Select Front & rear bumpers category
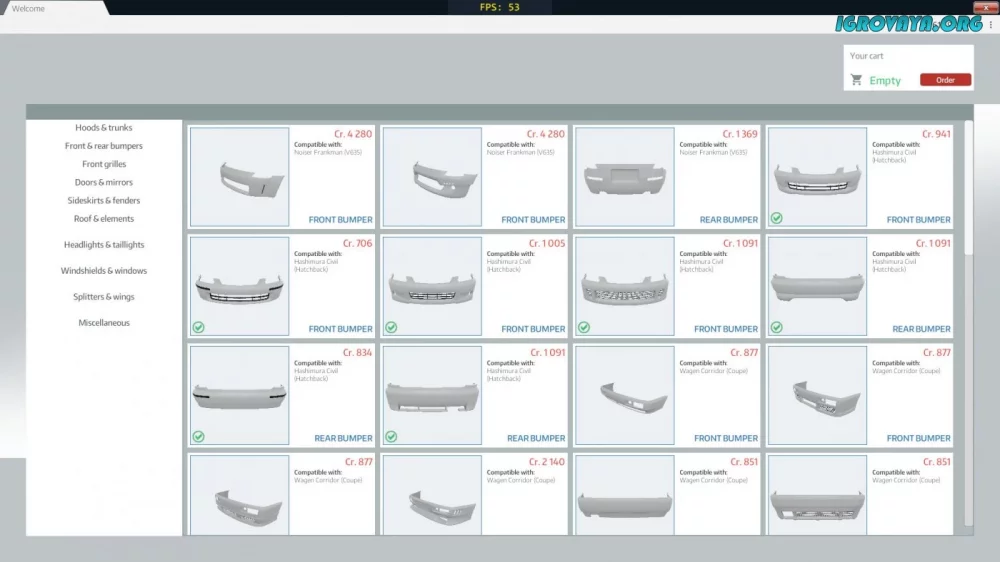 coord(104,146)
